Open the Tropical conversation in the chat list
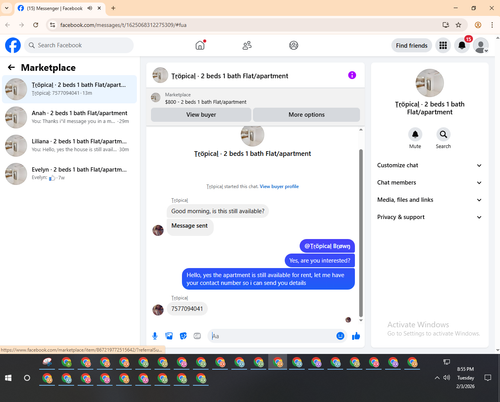The image size is (500, 402). (x=69, y=89)
